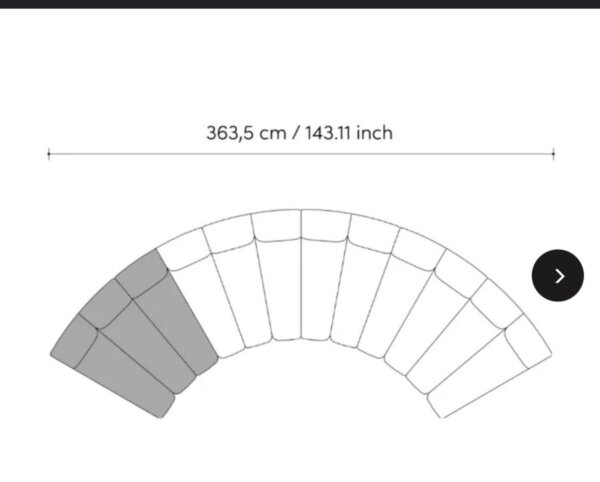
Task: Click the right end tick of the dimension line
Action: tap(553, 154)
